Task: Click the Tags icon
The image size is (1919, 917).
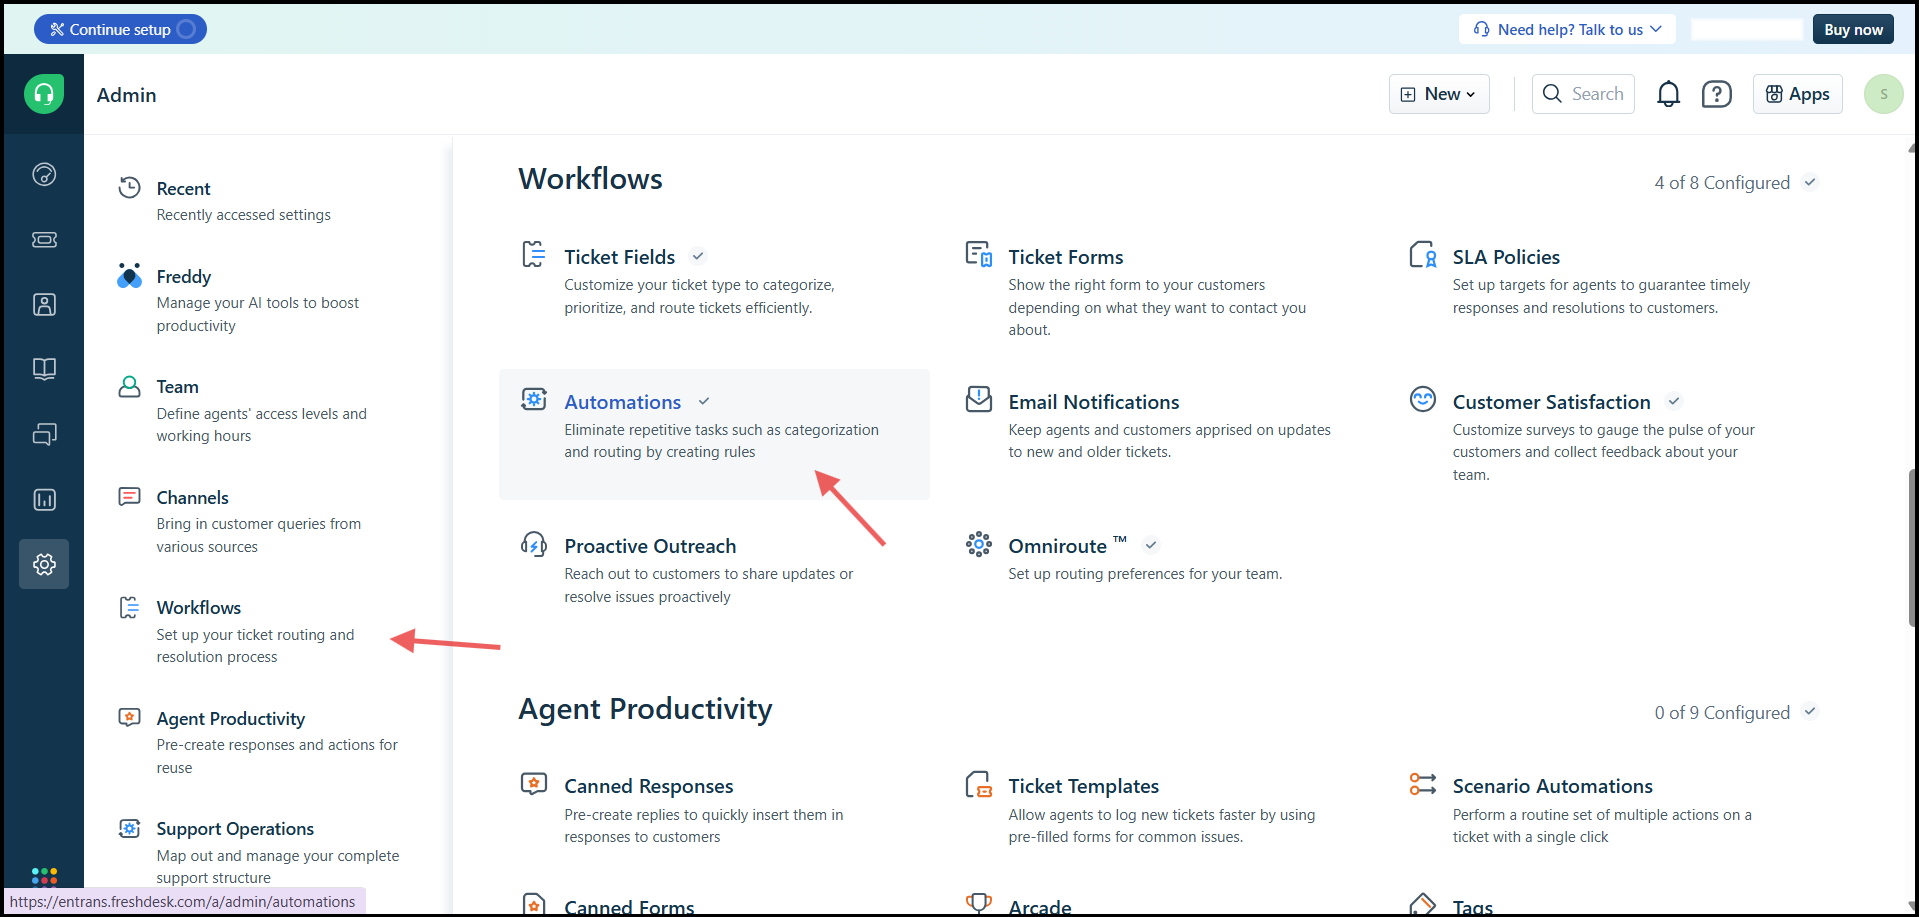Action: click(1422, 903)
